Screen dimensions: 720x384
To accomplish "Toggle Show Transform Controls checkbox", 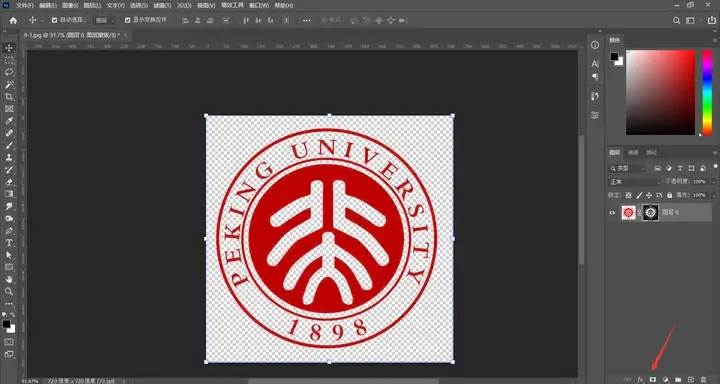I will pos(128,20).
